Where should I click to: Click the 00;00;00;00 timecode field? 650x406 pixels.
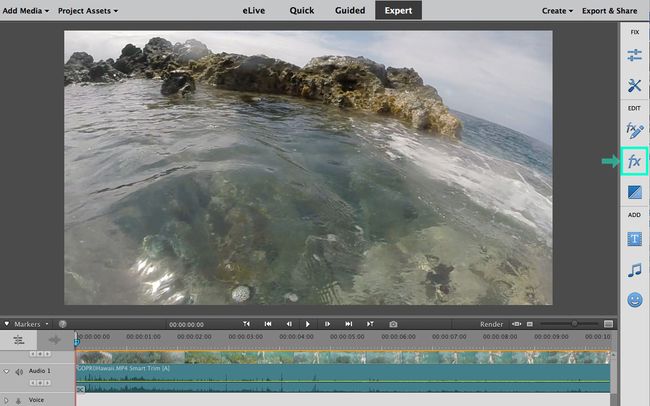click(x=186, y=324)
